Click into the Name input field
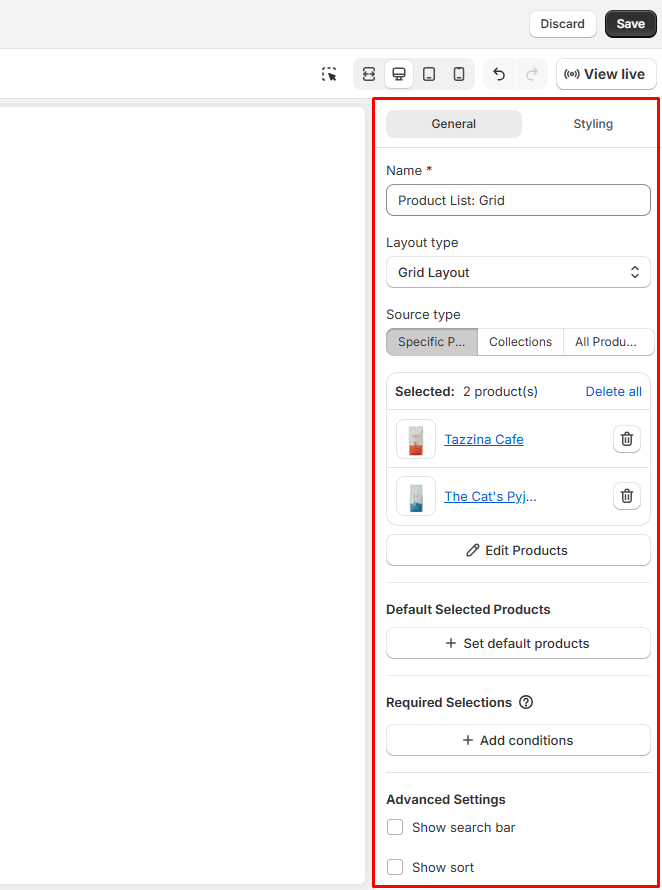Image resolution: width=662 pixels, height=890 pixels. [518, 200]
